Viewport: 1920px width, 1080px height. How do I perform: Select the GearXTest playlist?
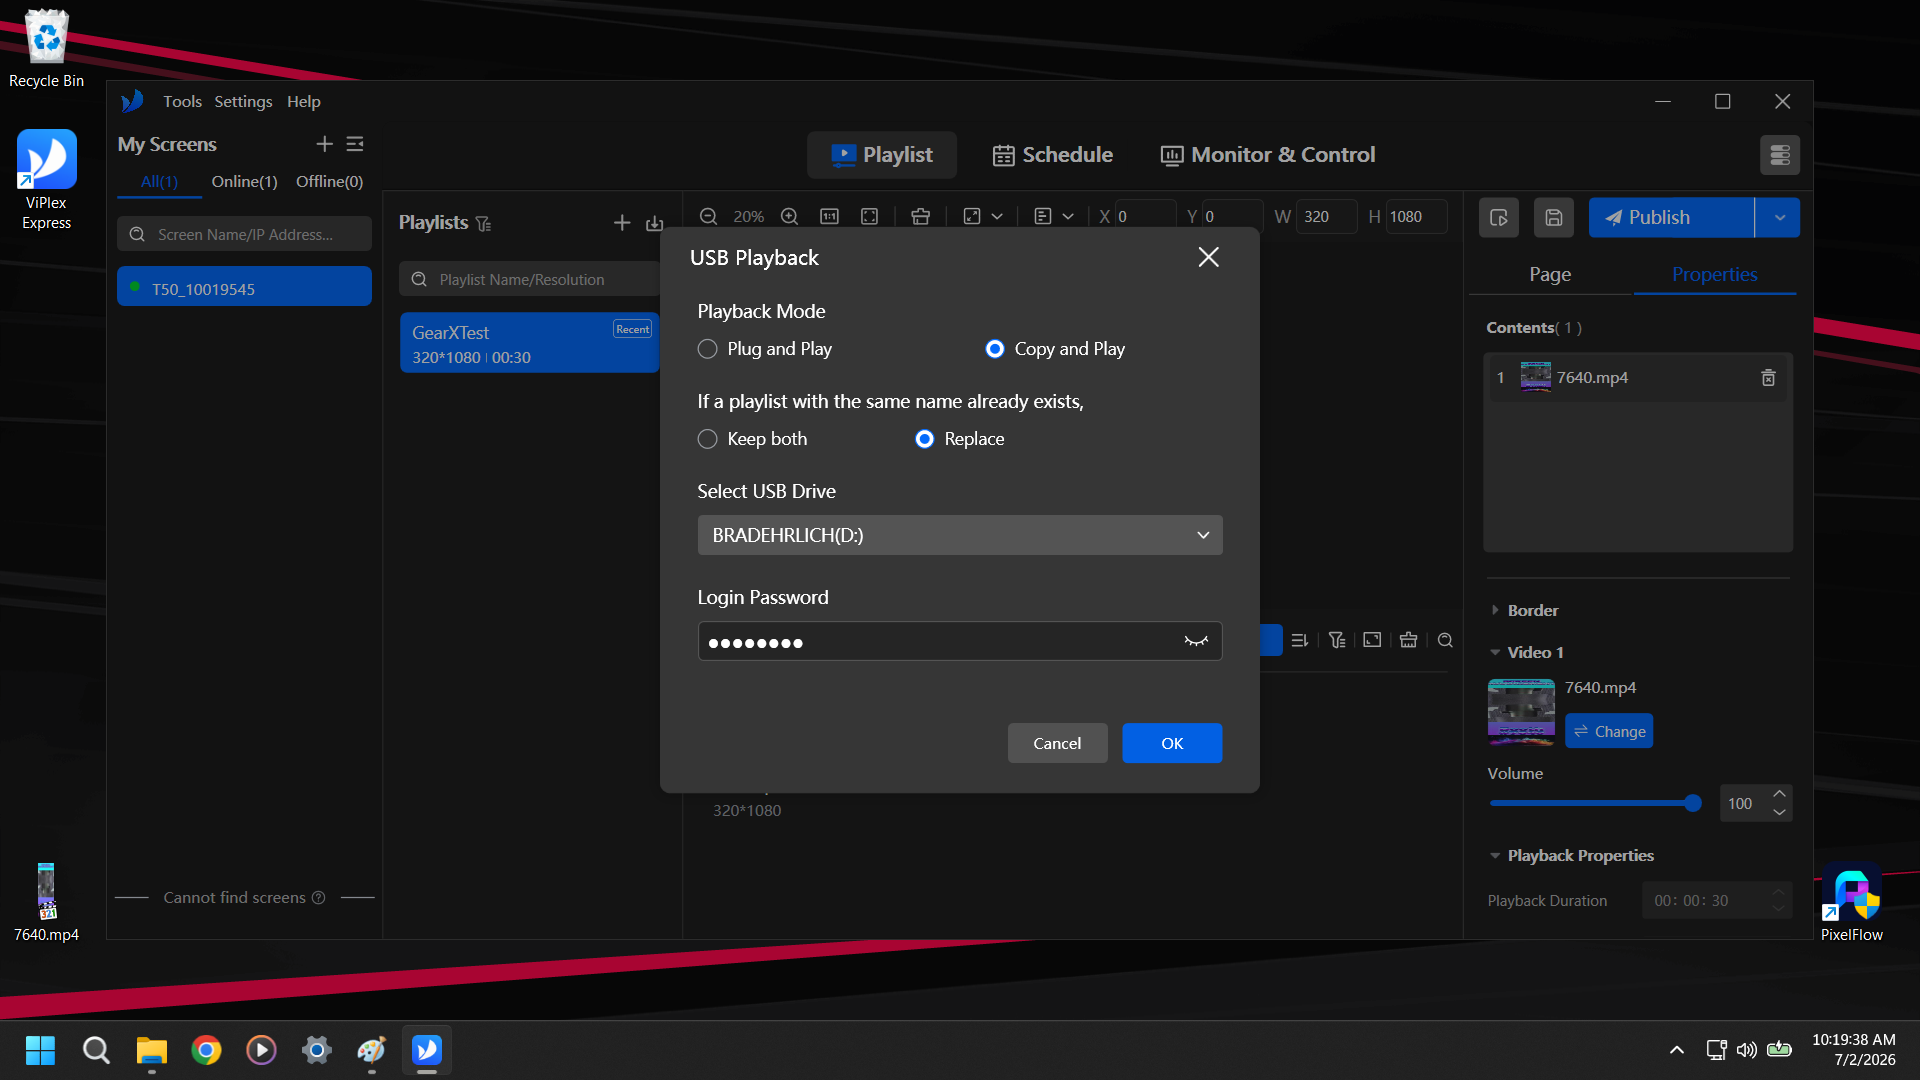click(x=529, y=343)
